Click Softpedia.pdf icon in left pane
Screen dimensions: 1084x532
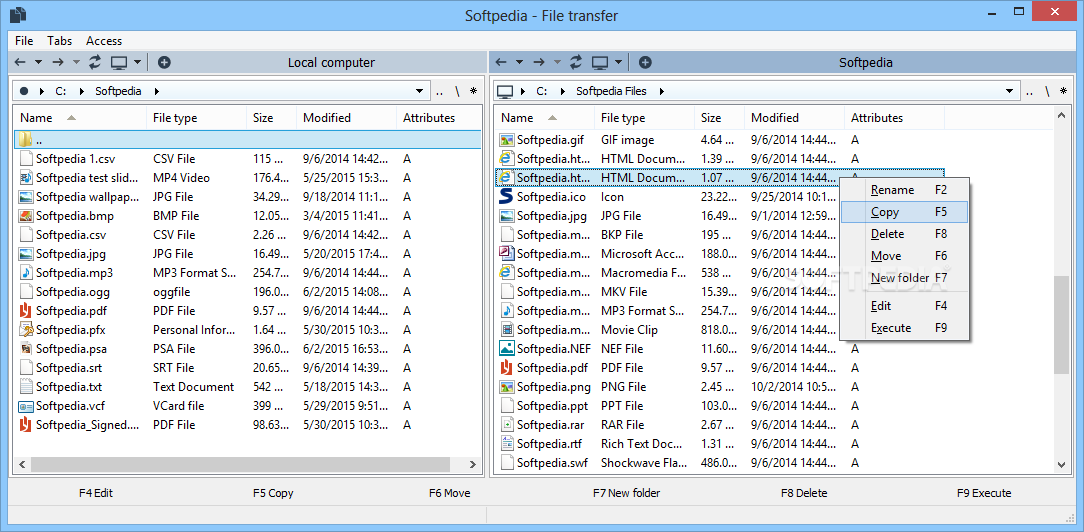[x=26, y=311]
